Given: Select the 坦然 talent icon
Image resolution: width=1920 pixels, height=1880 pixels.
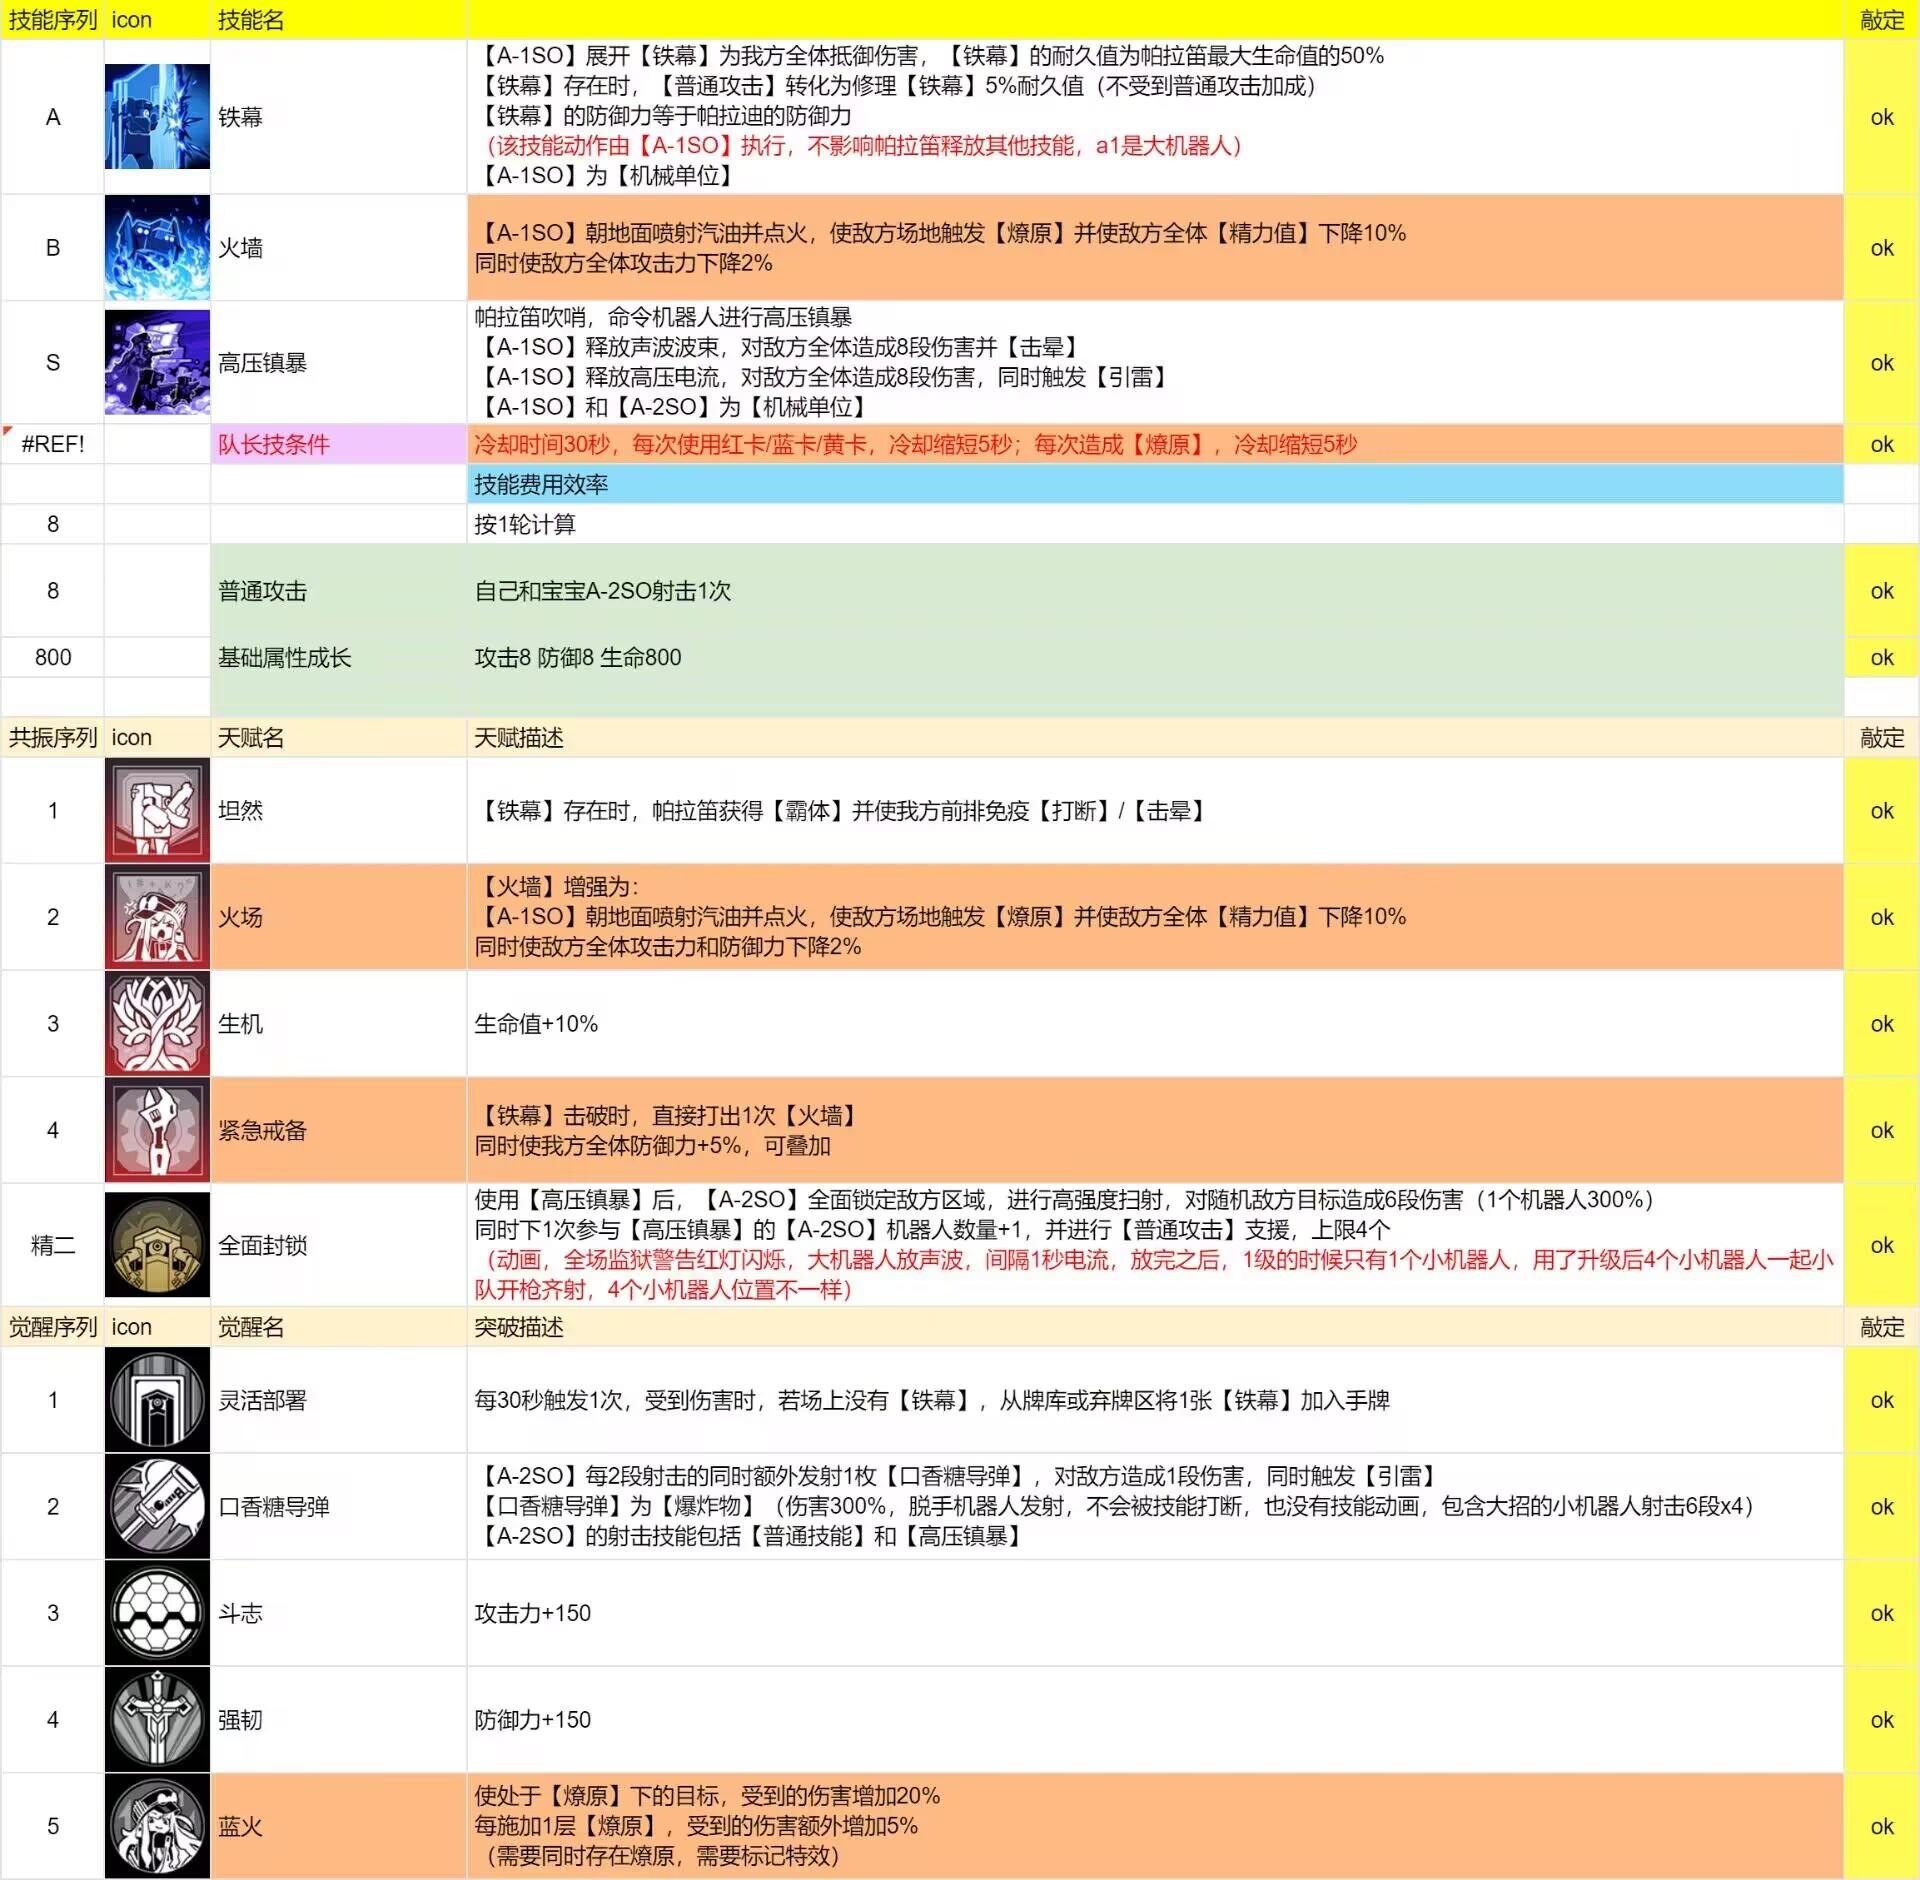Looking at the screenshot, I should click(157, 810).
